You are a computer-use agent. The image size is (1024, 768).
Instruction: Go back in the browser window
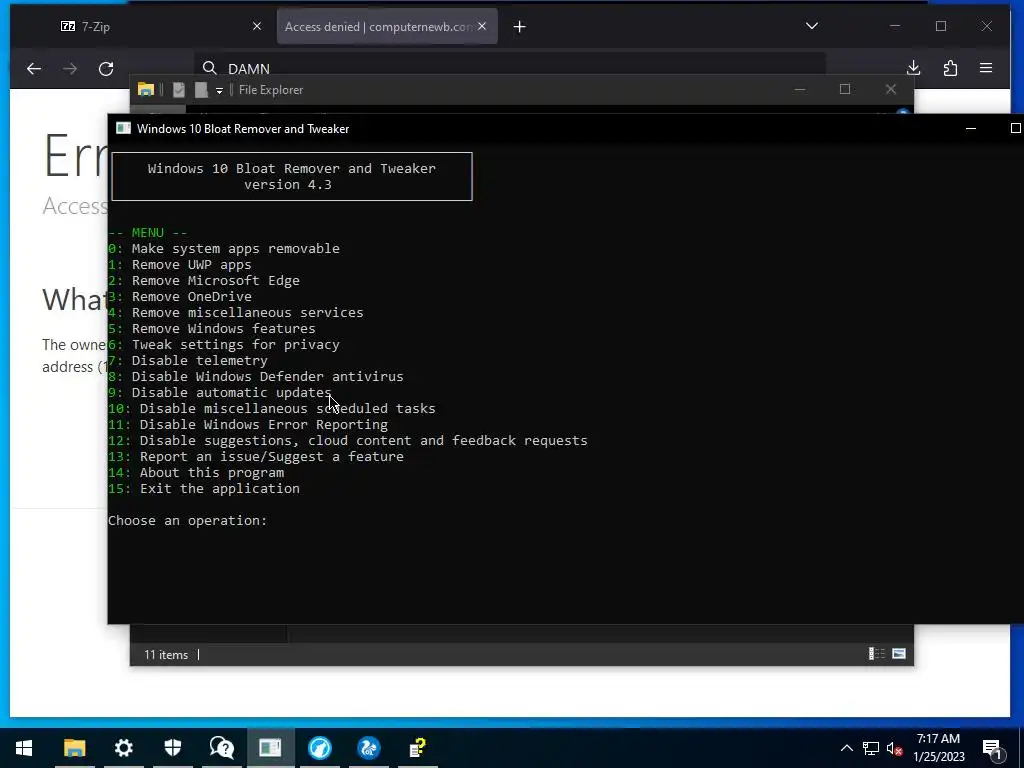coord(34,69)
